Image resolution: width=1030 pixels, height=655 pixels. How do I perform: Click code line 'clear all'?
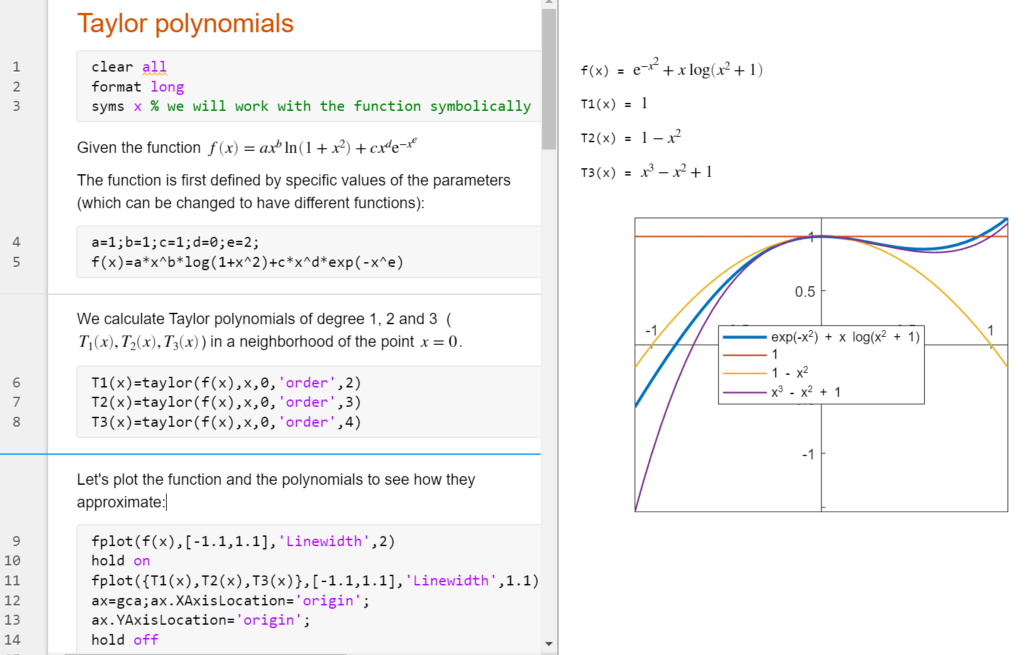[129, 67]
